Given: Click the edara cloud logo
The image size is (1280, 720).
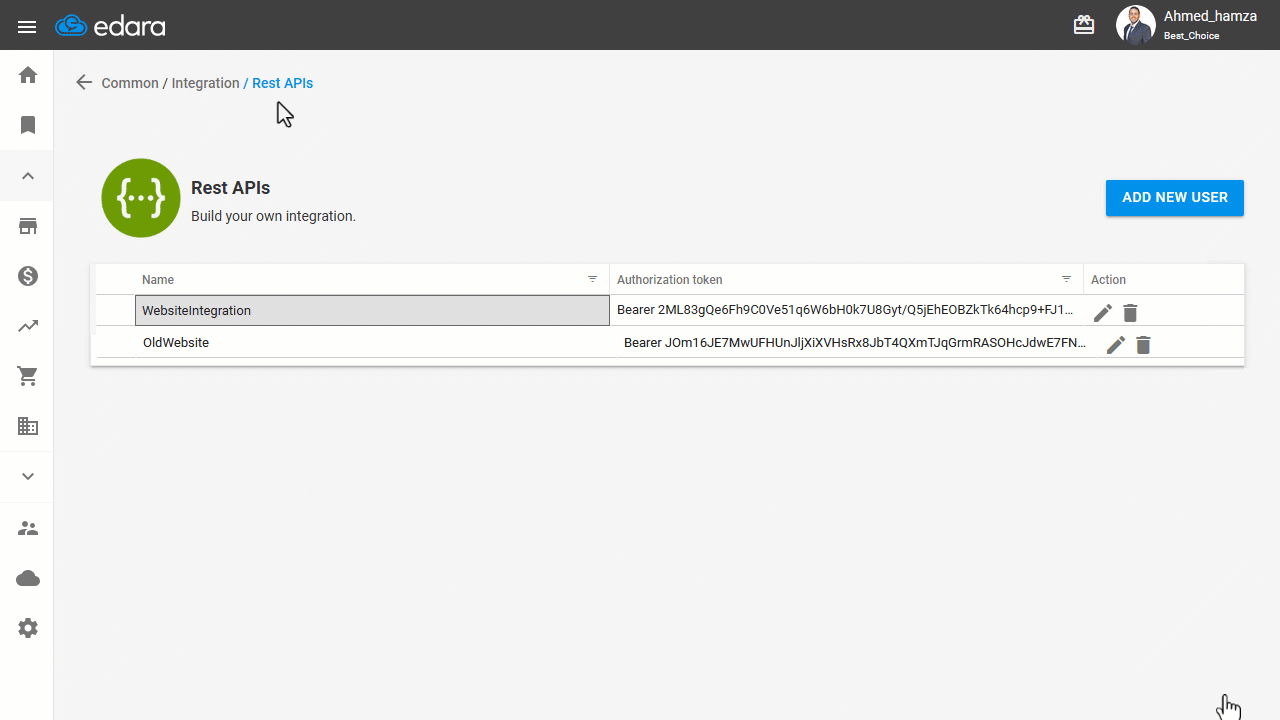Looking at the screenshot, I should 110,26.
